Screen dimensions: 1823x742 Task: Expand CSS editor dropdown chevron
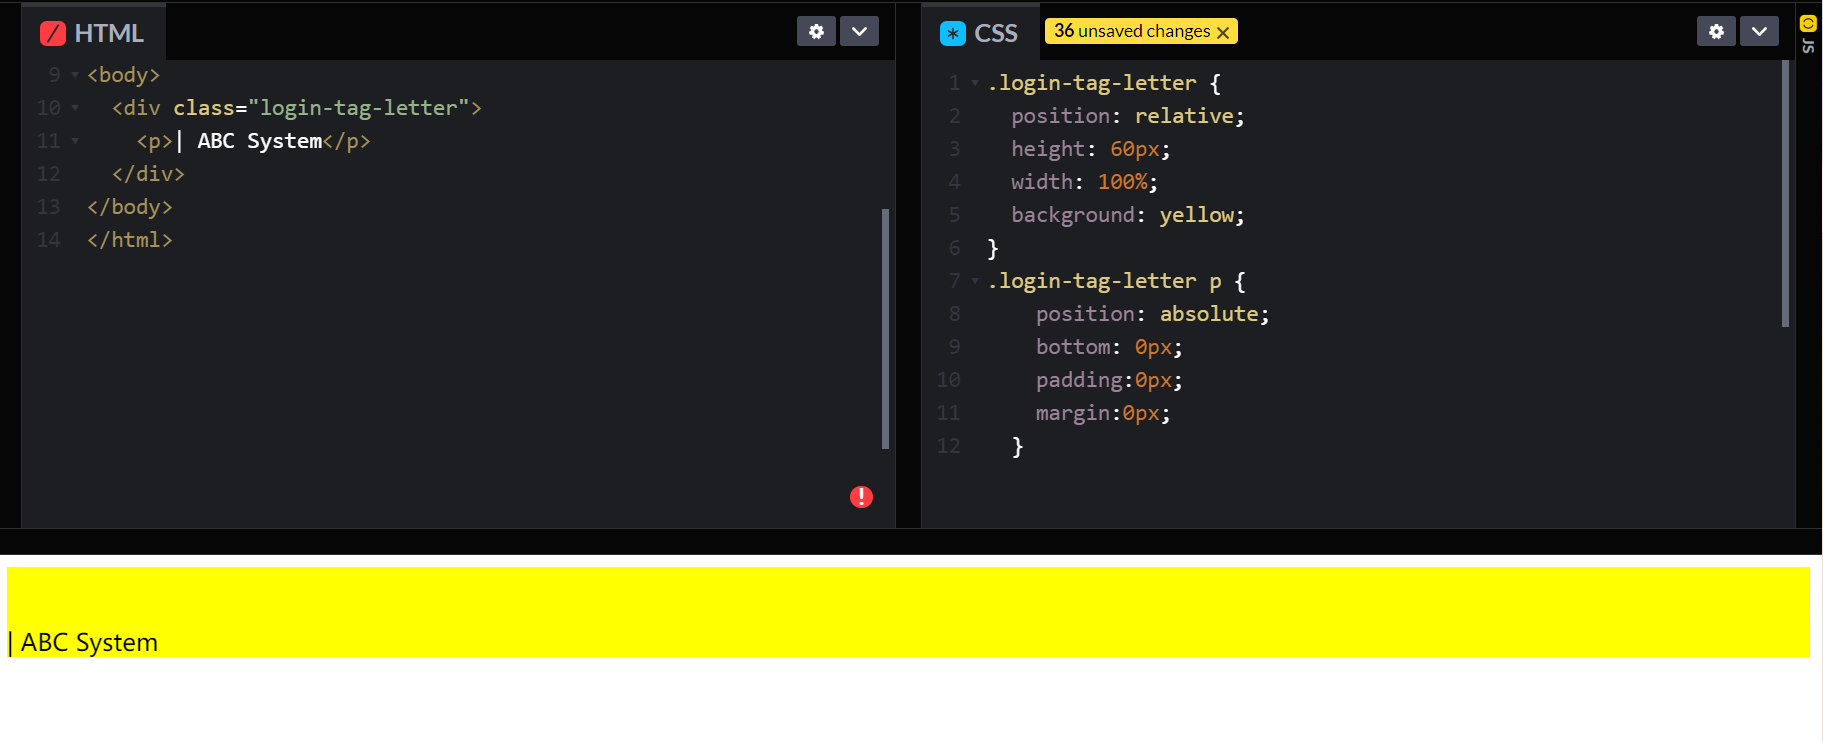1759,31
